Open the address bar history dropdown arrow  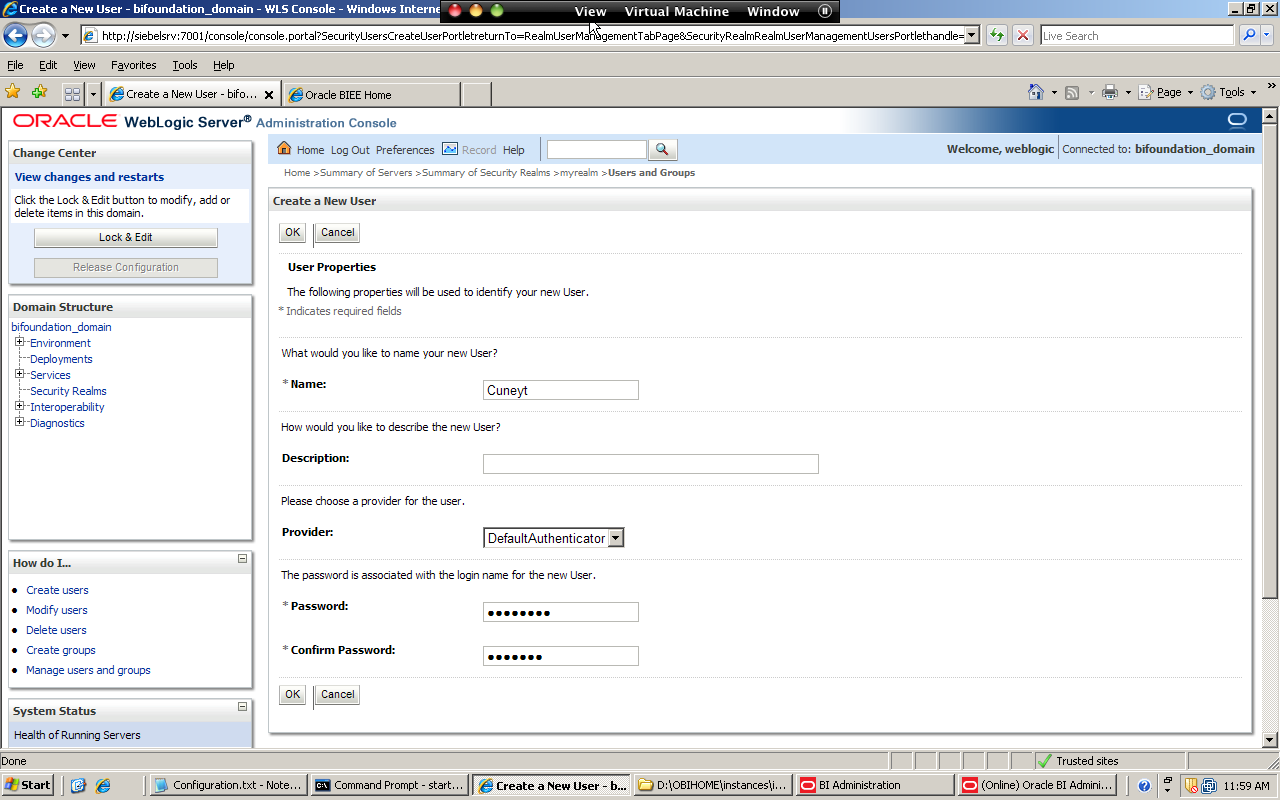[x=971, y=35]
